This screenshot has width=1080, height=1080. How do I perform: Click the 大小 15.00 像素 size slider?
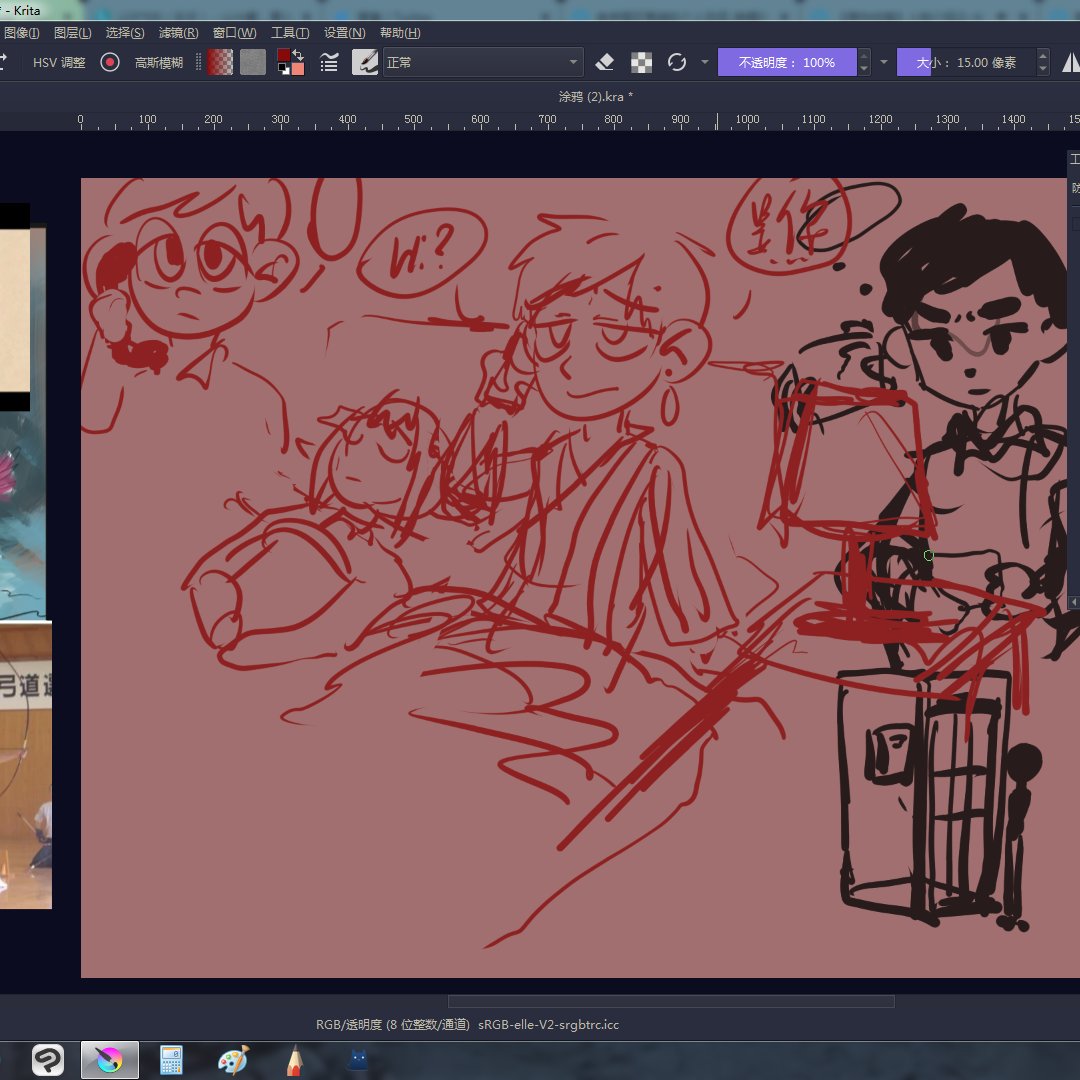pos(966,62)
